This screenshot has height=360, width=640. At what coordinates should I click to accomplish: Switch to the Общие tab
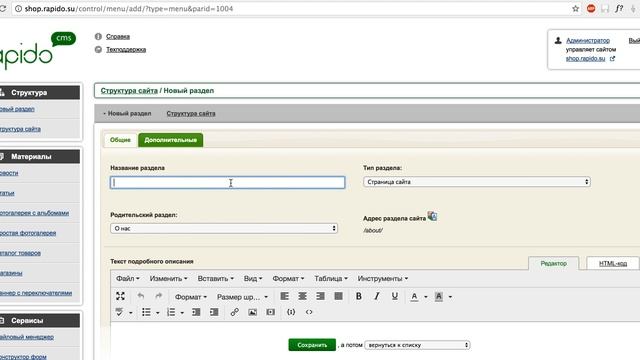click(120, 140)
